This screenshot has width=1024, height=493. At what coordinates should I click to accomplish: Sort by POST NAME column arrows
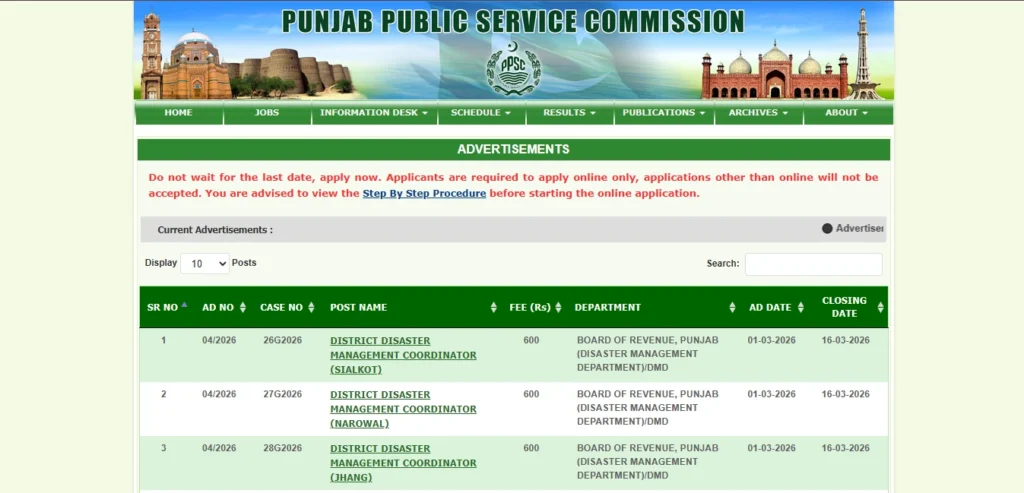point(494,308)
